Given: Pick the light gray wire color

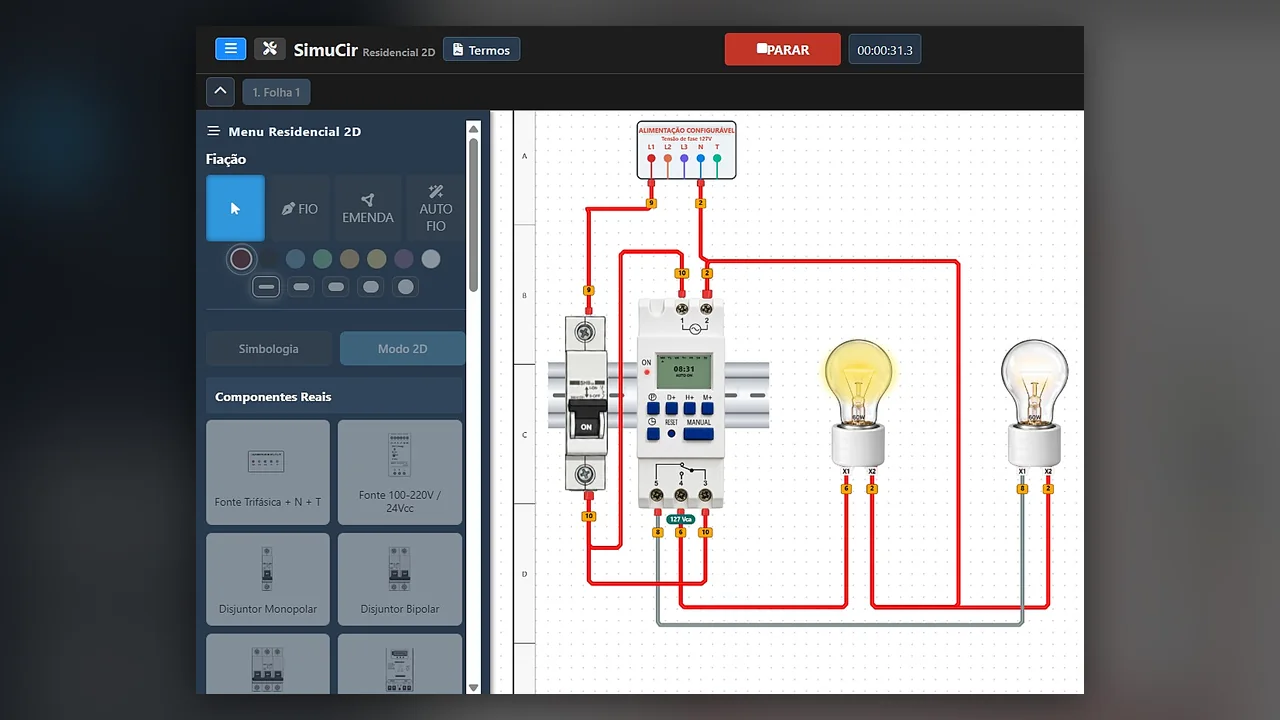Looking at the screenshot, I should click(x=431, y=259).
